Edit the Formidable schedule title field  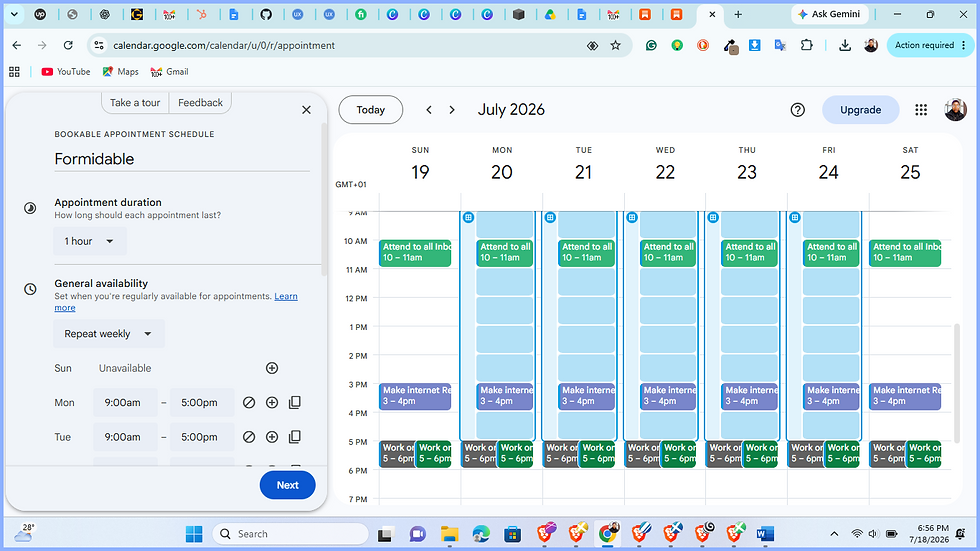(x=182, y=159)
